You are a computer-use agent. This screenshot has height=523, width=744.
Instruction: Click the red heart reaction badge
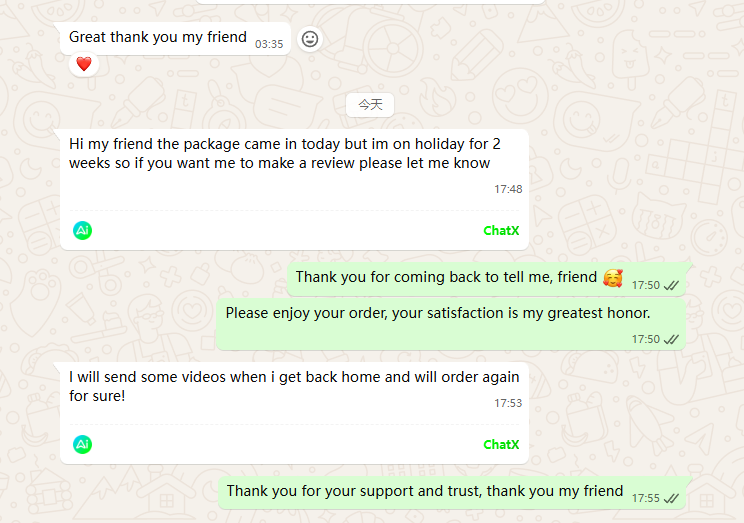[x=84, y=64]
